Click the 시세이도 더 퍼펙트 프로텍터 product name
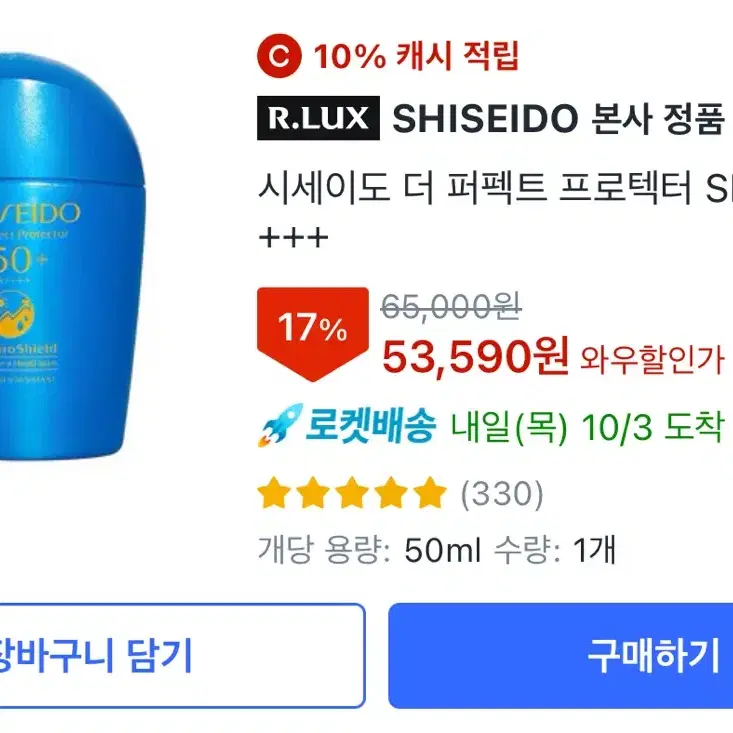This screenshot has width=733, height=733. [474, 188]
